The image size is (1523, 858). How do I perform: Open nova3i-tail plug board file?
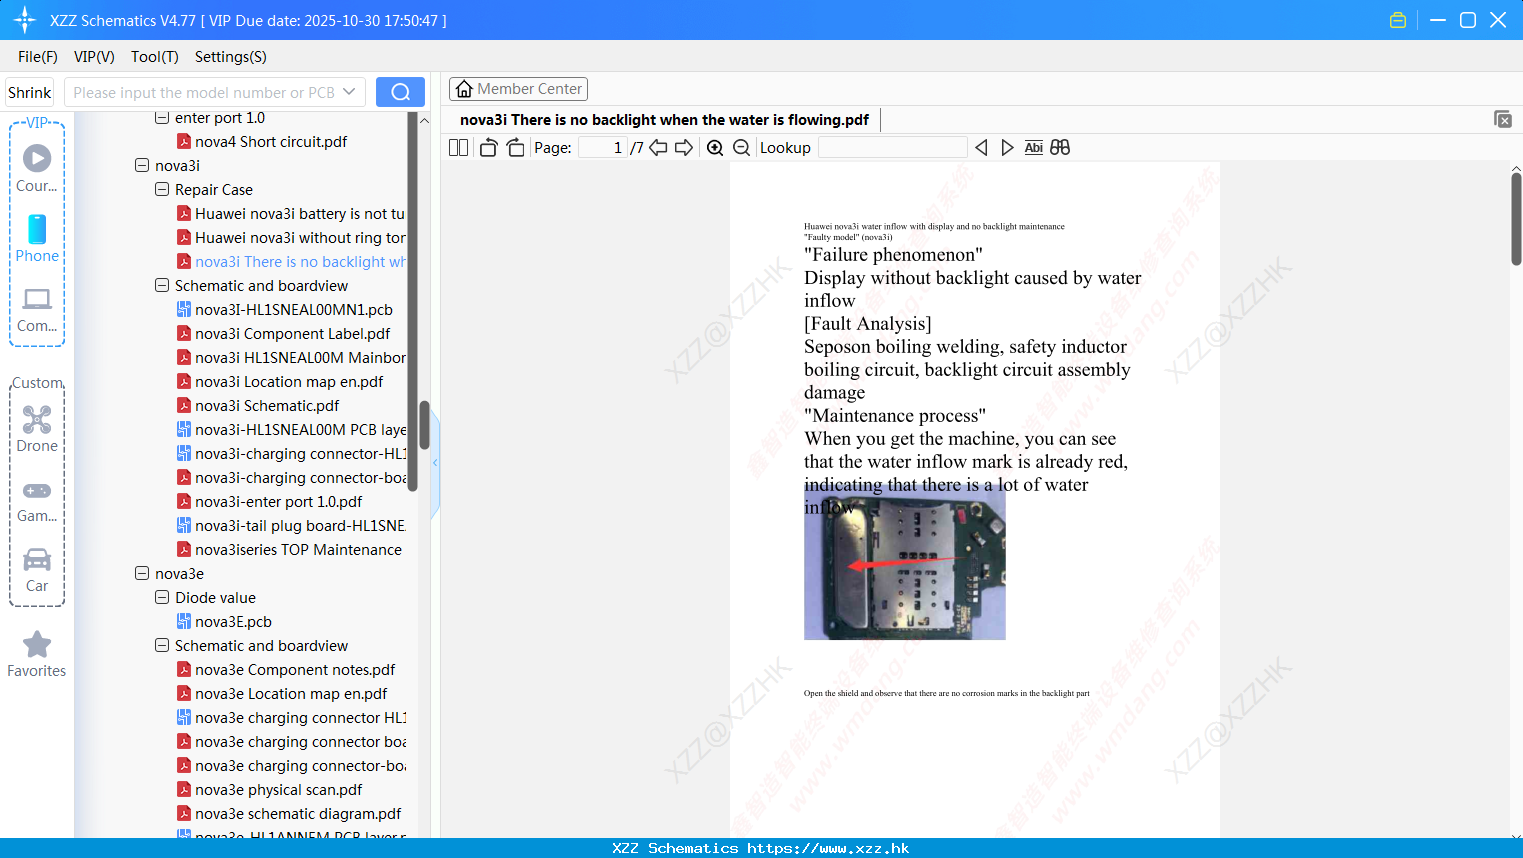(291, 525)
